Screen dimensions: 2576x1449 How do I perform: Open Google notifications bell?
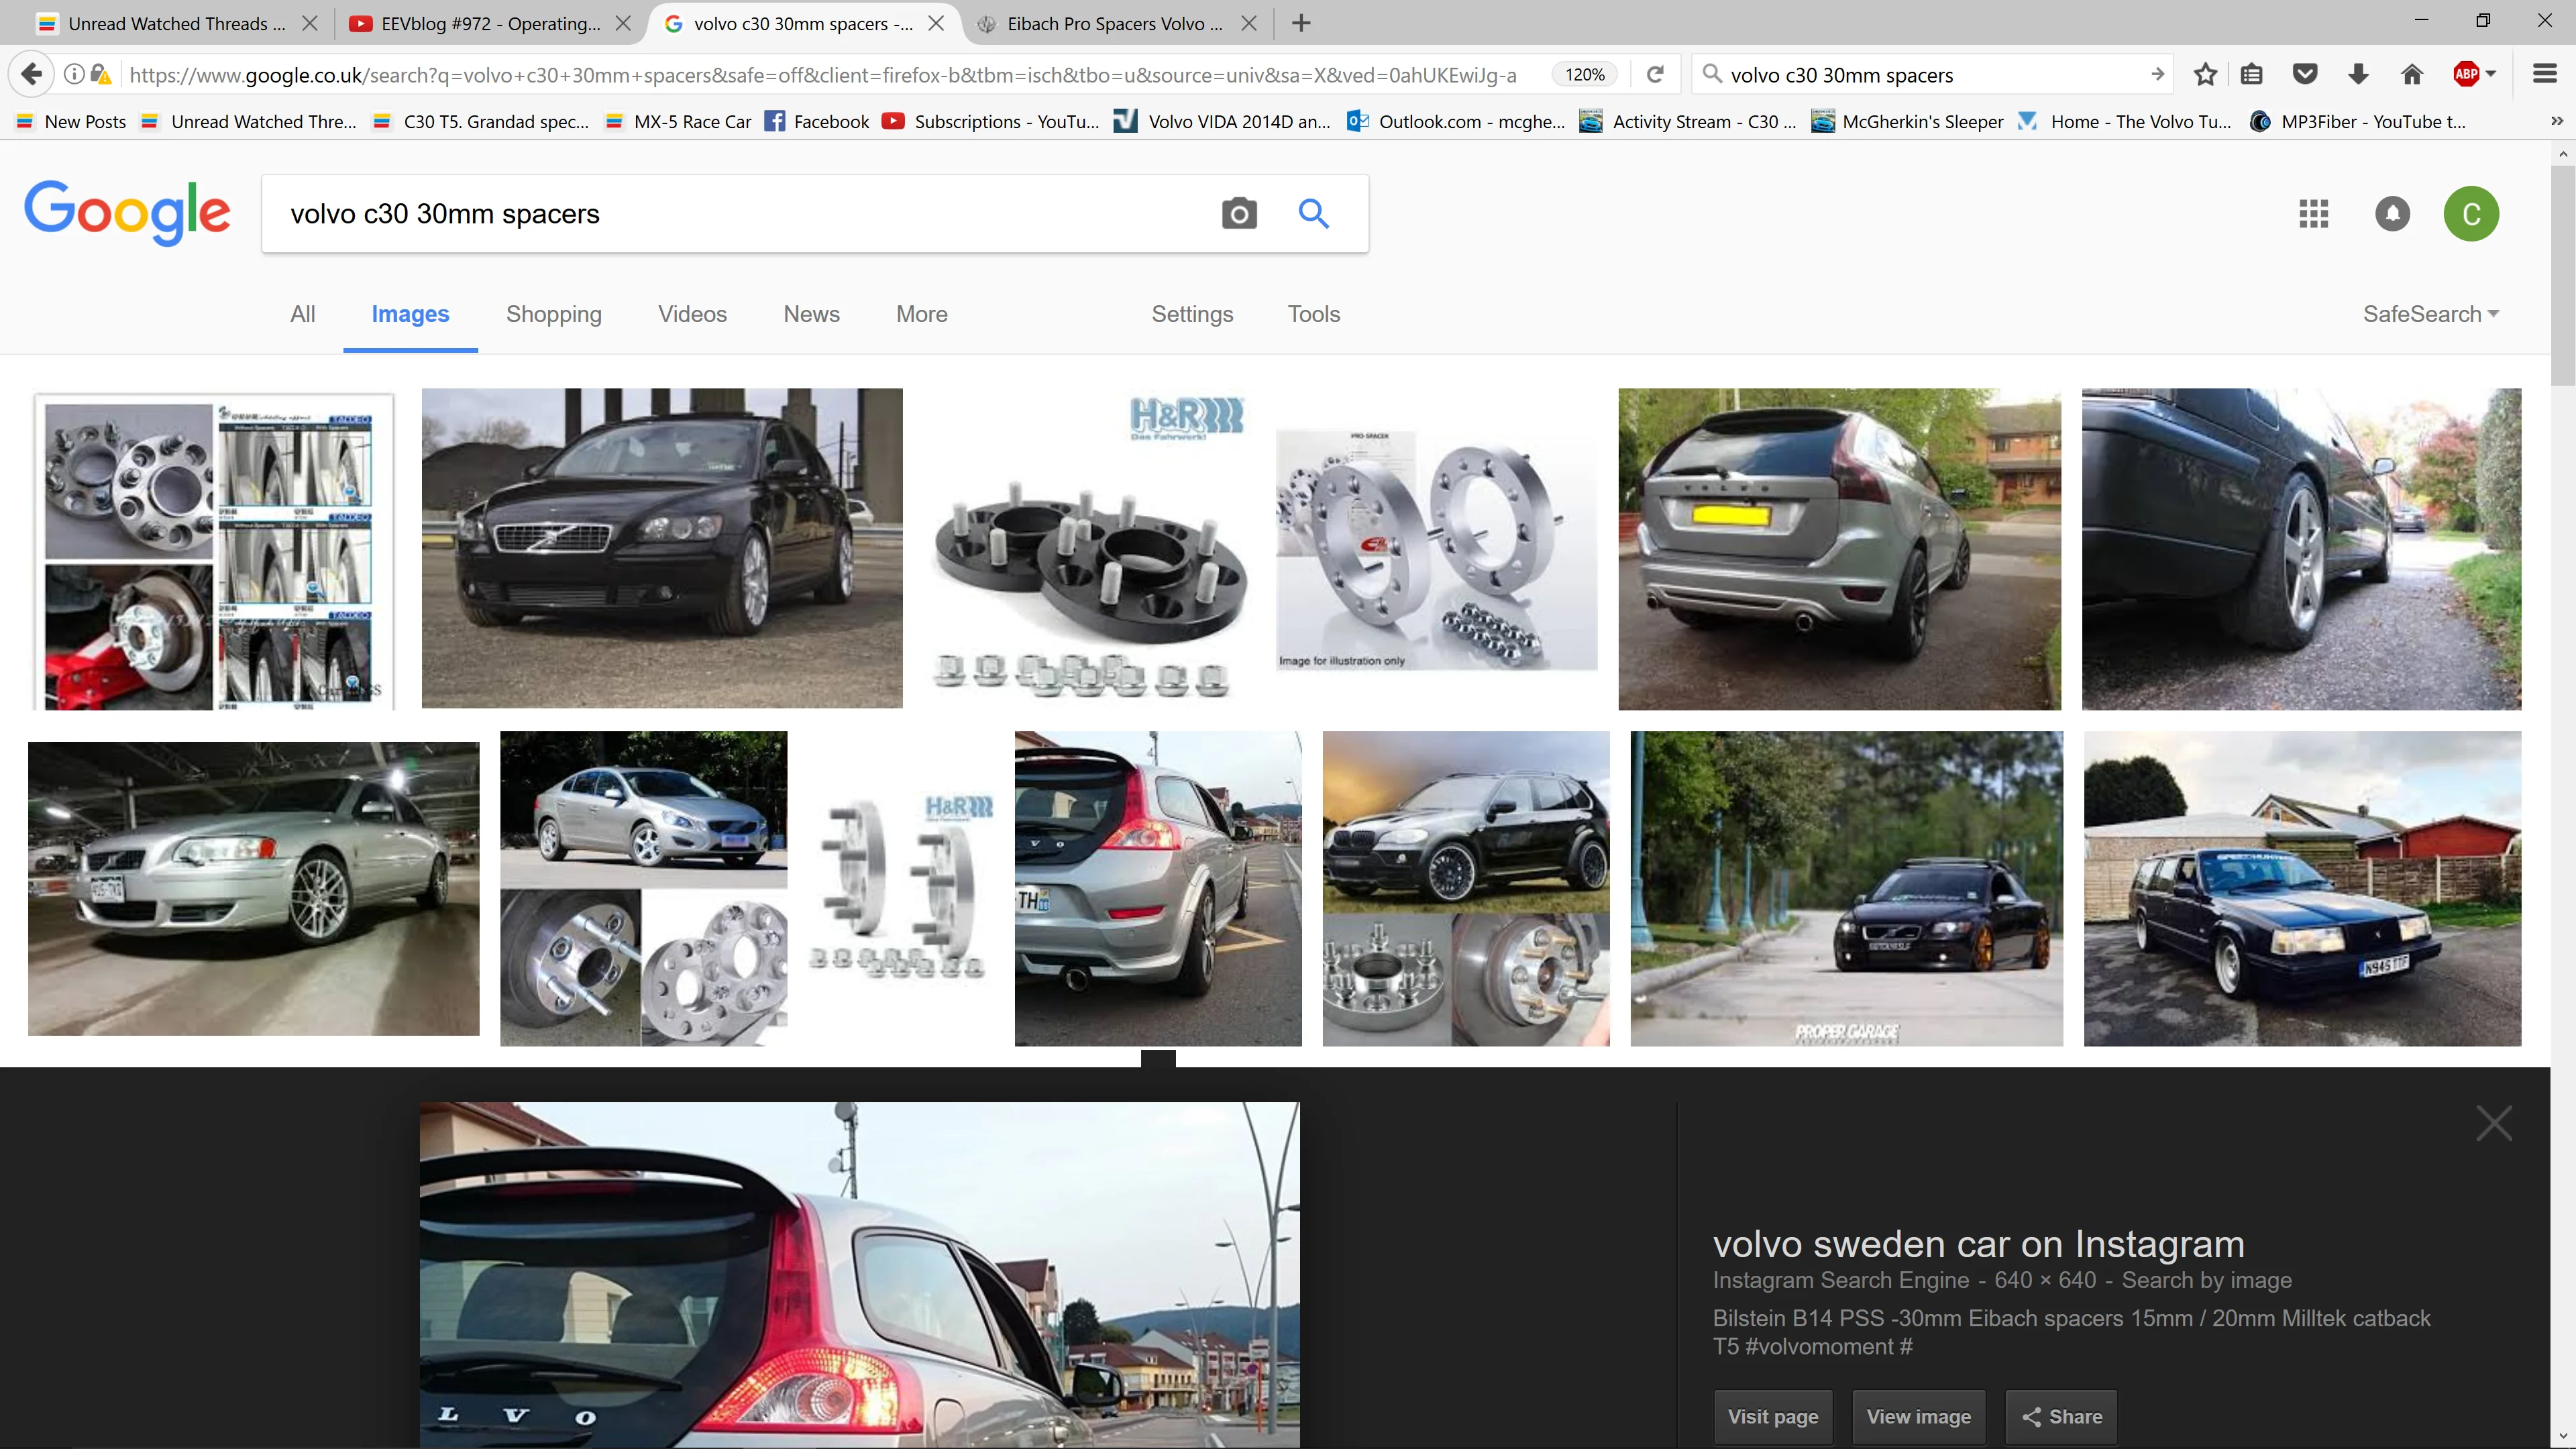point(2392,213)
